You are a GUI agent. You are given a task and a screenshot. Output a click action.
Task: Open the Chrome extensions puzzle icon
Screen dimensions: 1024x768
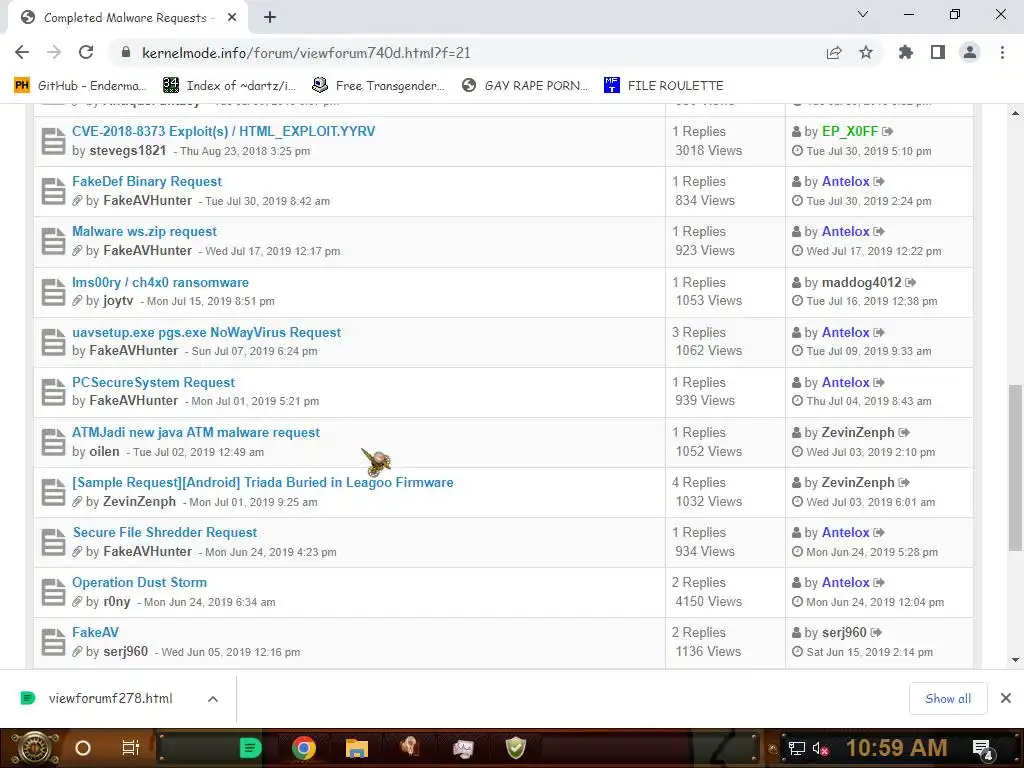[906, 52]
